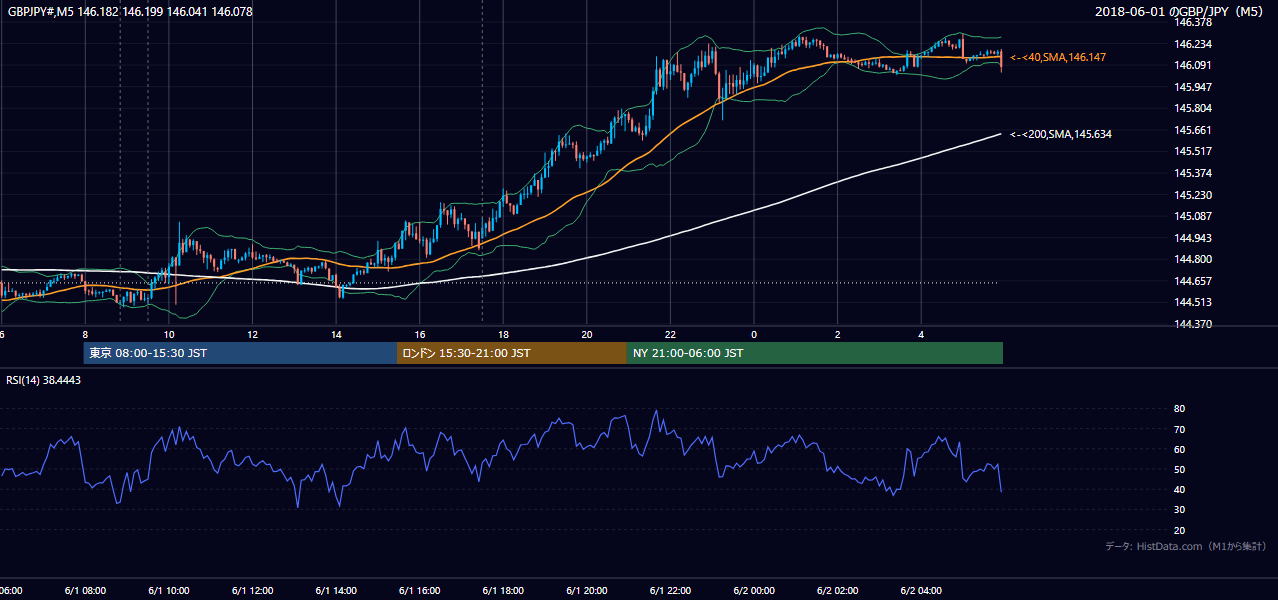The height and width of the screenshot is (600, 1278).
Task: Click hour label 18 under the price chart
Action: tap(504, 334)
